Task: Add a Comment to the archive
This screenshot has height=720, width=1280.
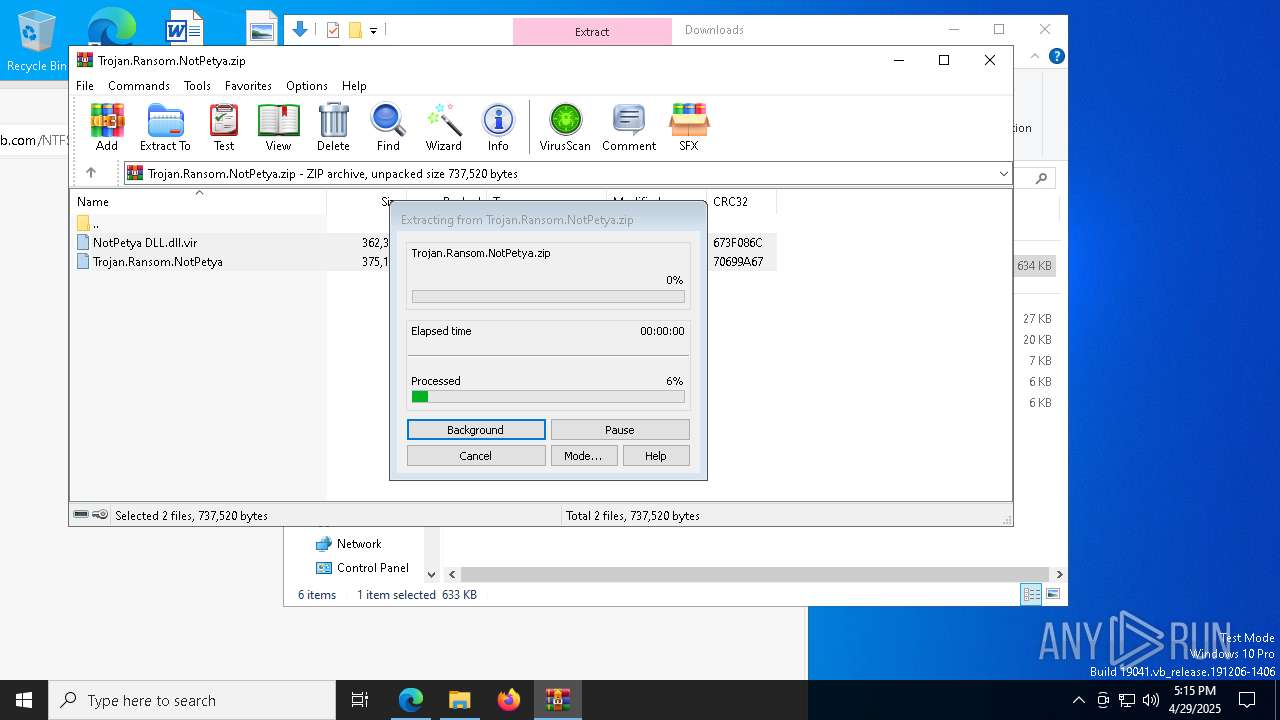Action: point(629,127)
